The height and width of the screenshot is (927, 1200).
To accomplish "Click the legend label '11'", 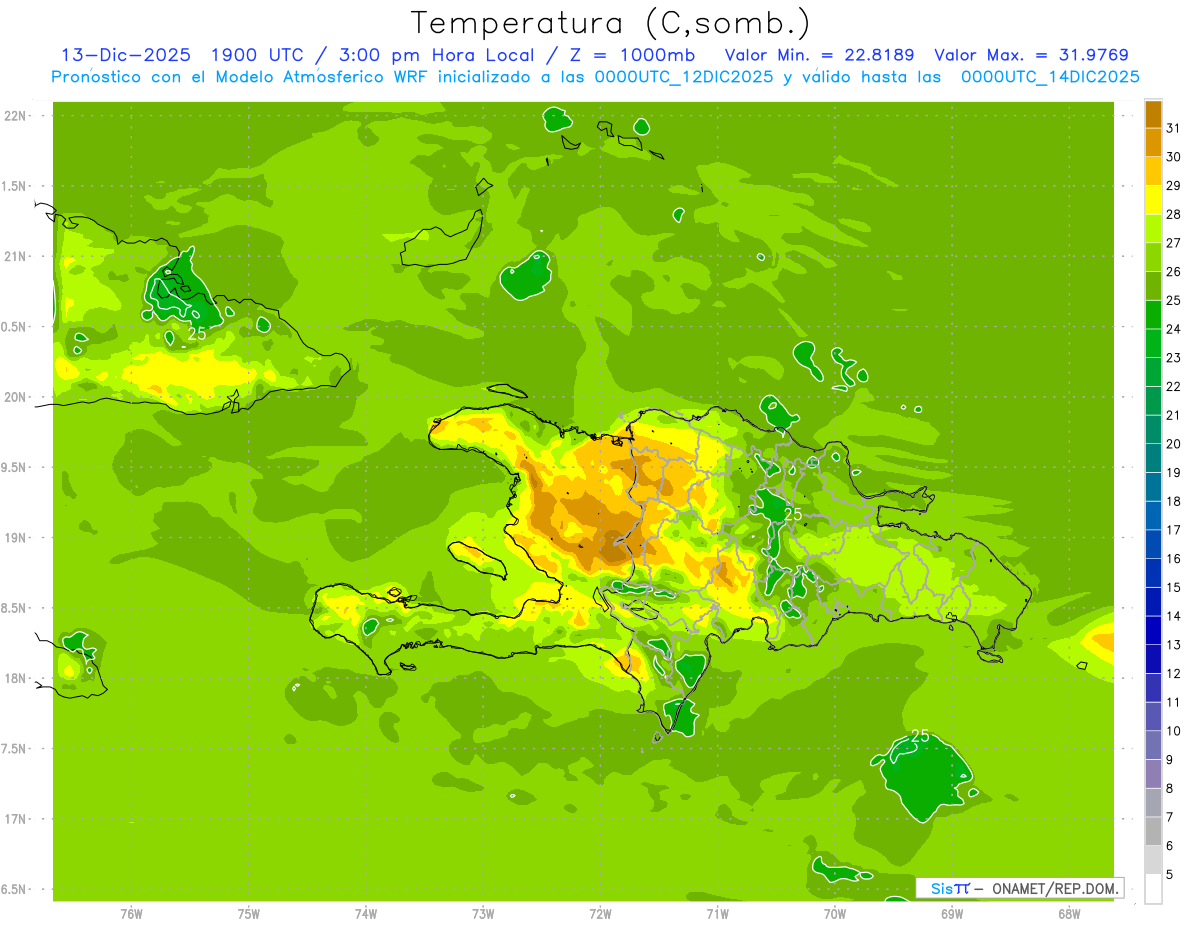I will pyautogui.click(x=1173, y=703).
